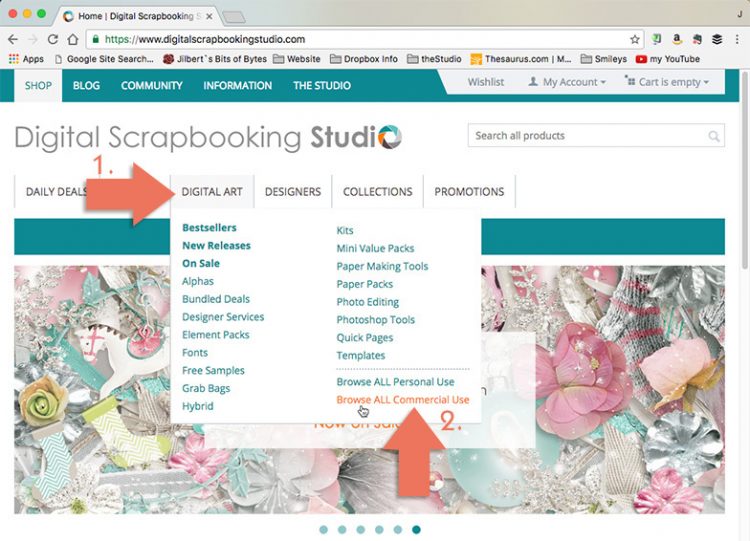Select Bundled Deals category
The width and height of the screenshot is (750, 541).
point(216,299)
